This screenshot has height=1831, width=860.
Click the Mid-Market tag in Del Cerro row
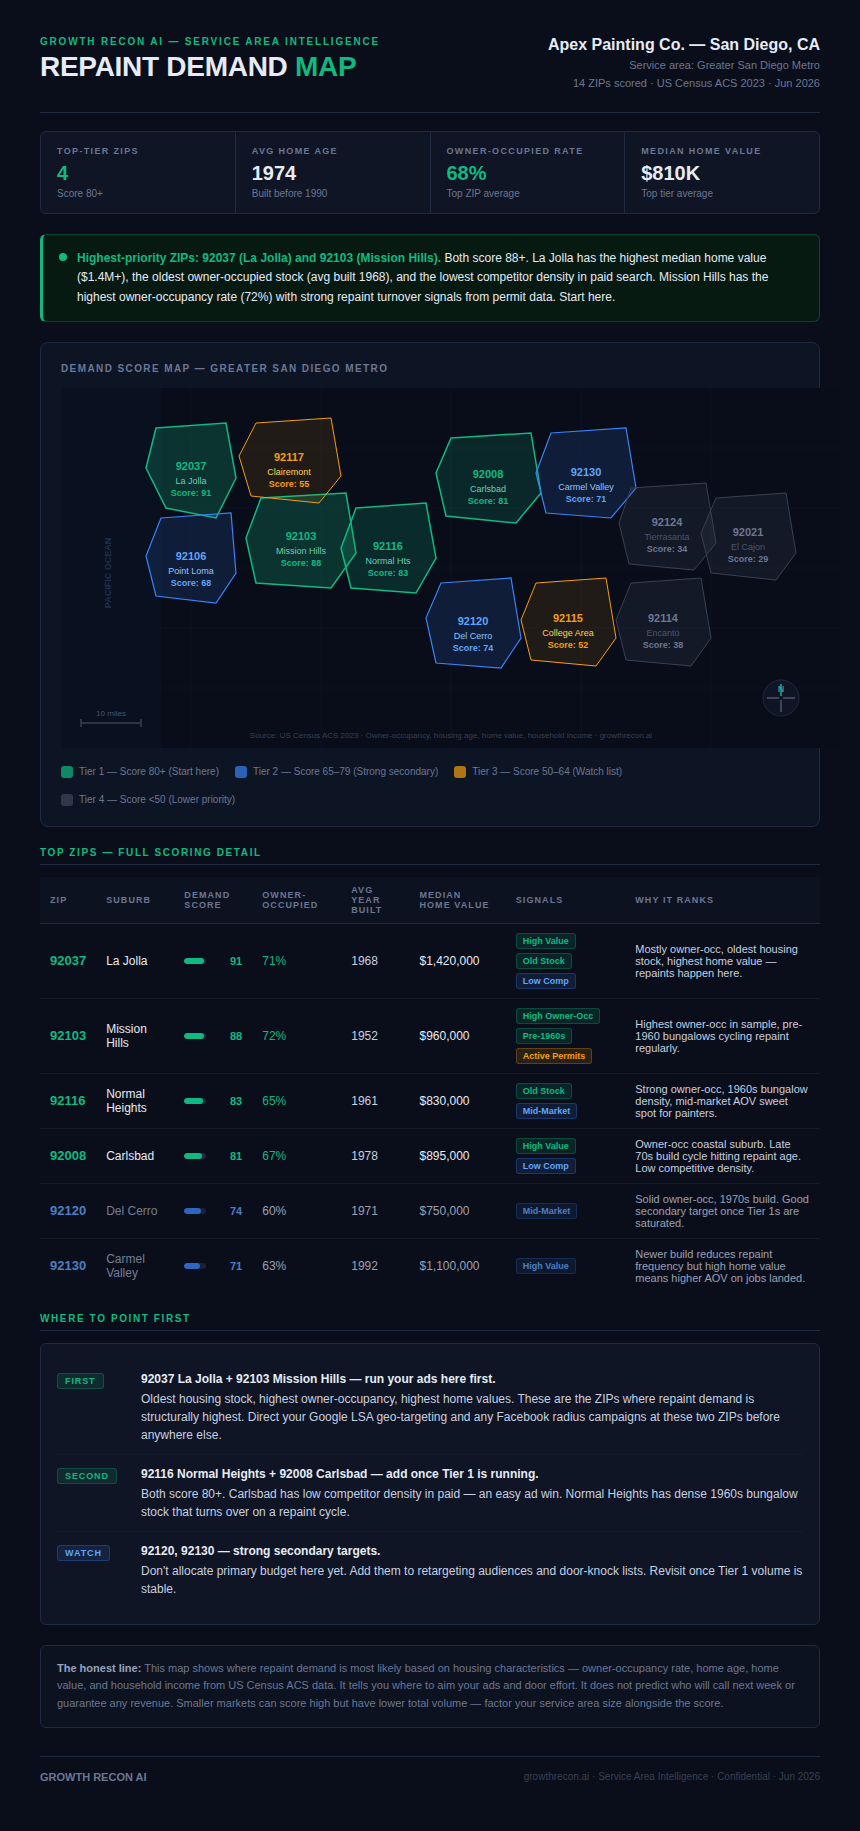tap(547, 1211)
